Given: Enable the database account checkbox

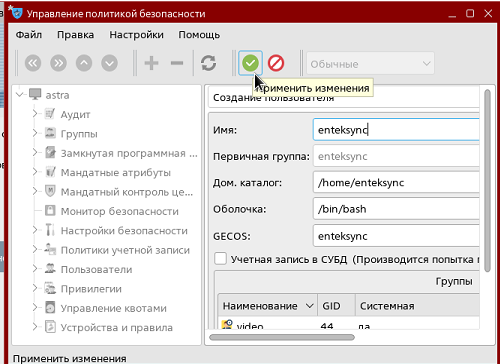Looking at the screenshot, I should coord(220,259).
